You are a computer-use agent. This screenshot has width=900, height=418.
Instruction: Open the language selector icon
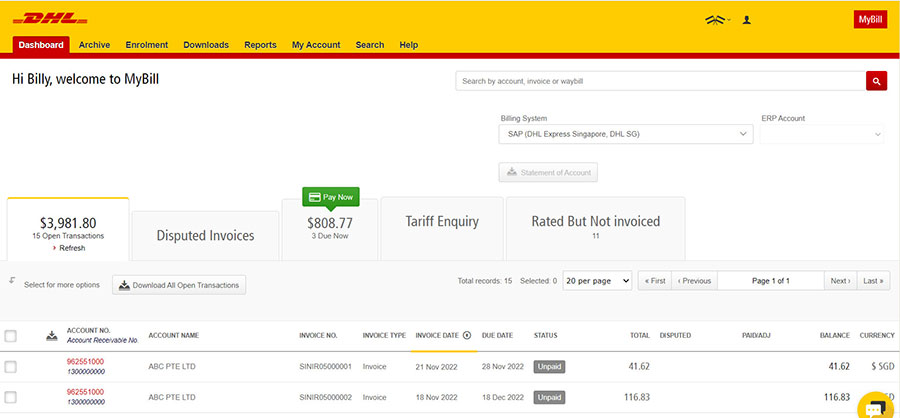click(716, 20)
